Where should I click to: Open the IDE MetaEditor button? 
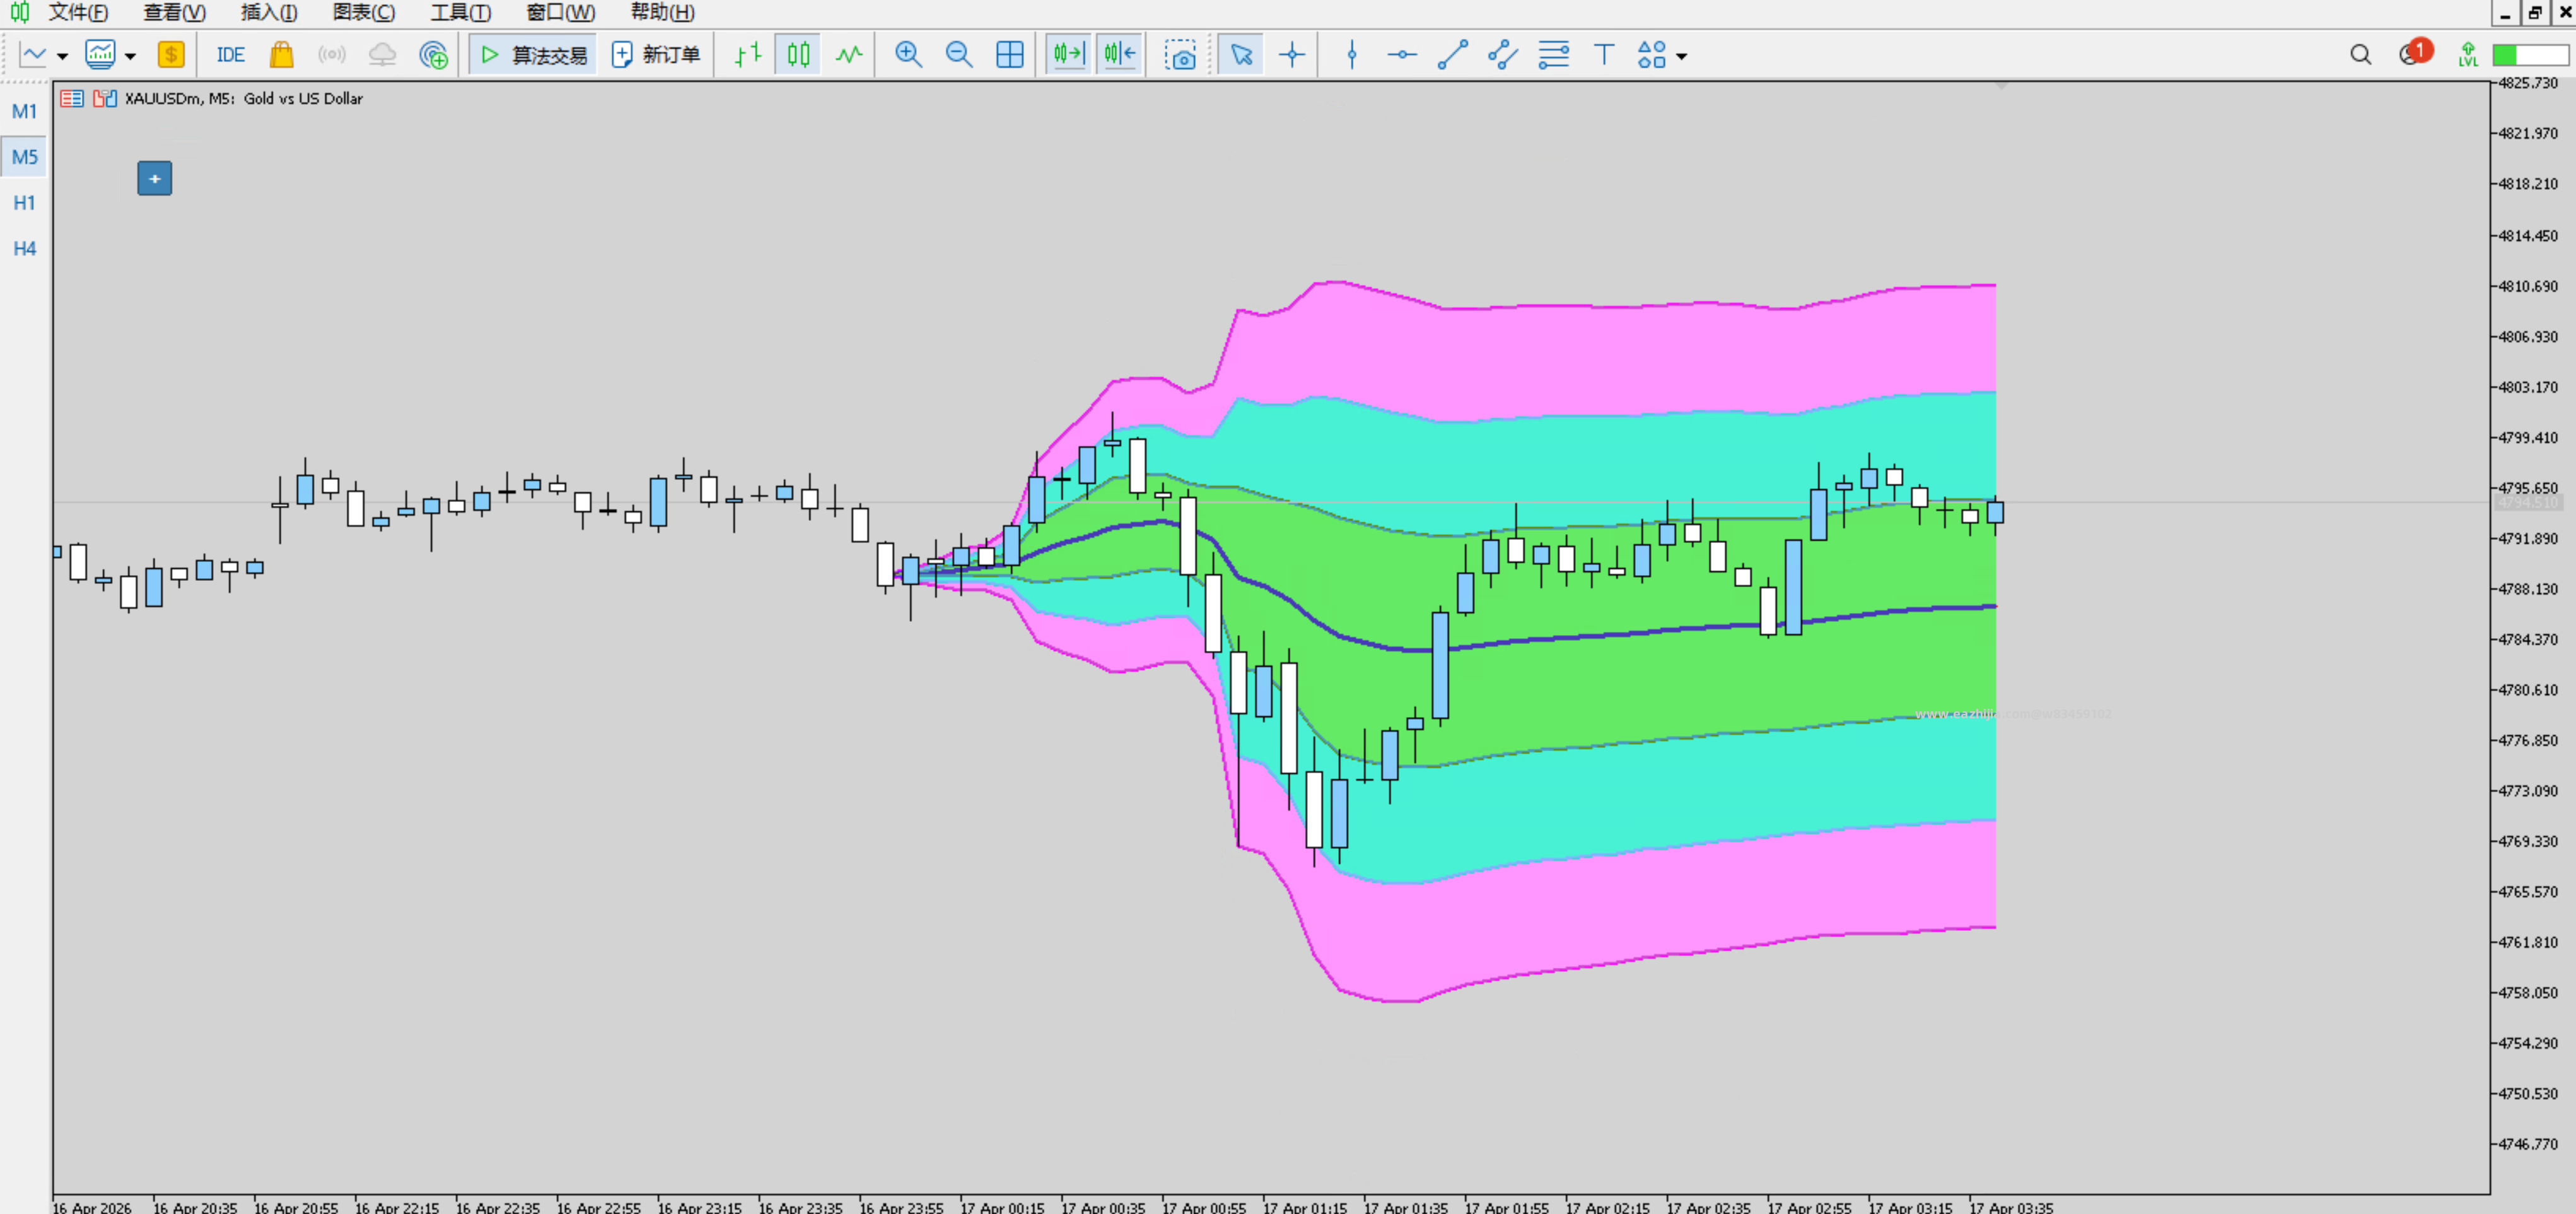(230, 55)
